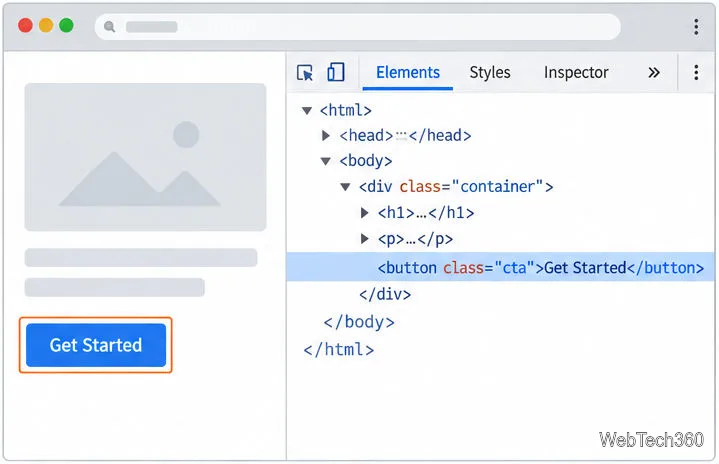Switch to the Inspector tab
The image size is (719, 464).
[576, 72]
